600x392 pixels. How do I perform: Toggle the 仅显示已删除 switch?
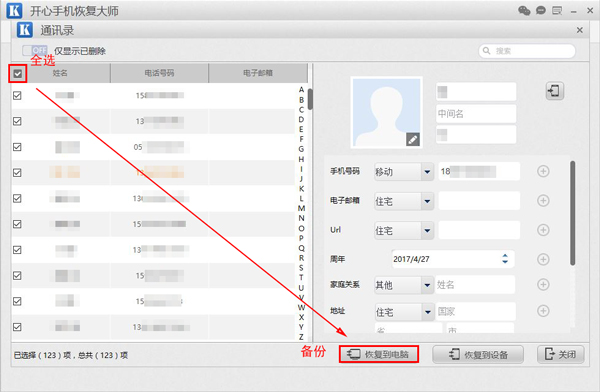click(x=35, y=51)
